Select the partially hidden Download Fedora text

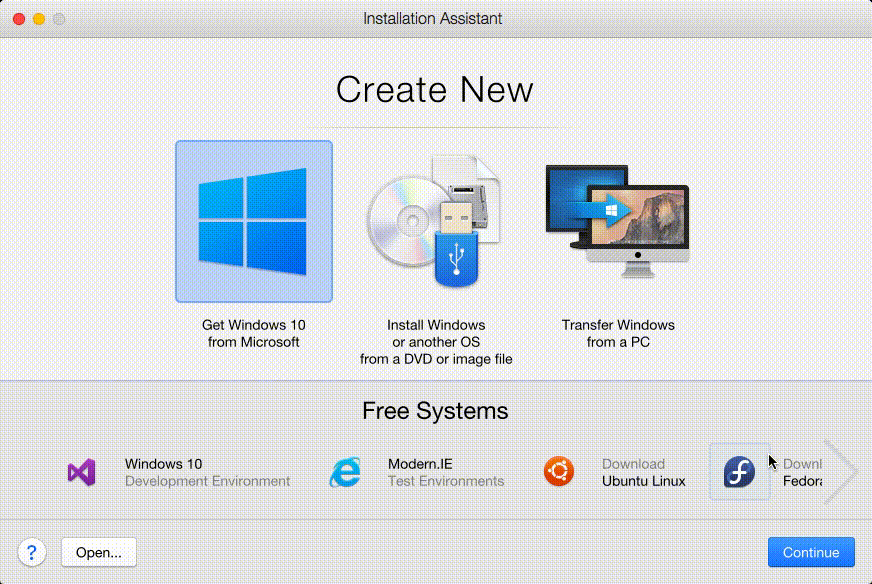[802, 472]
